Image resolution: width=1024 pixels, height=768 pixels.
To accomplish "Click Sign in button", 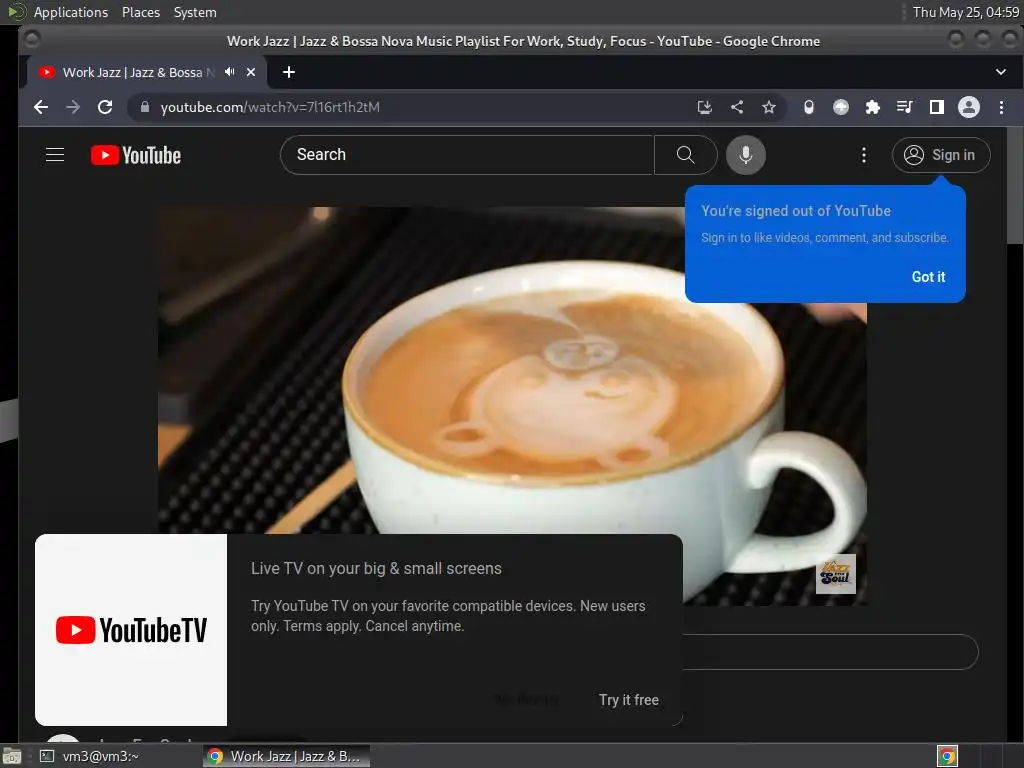I will [x=940, y=155].
